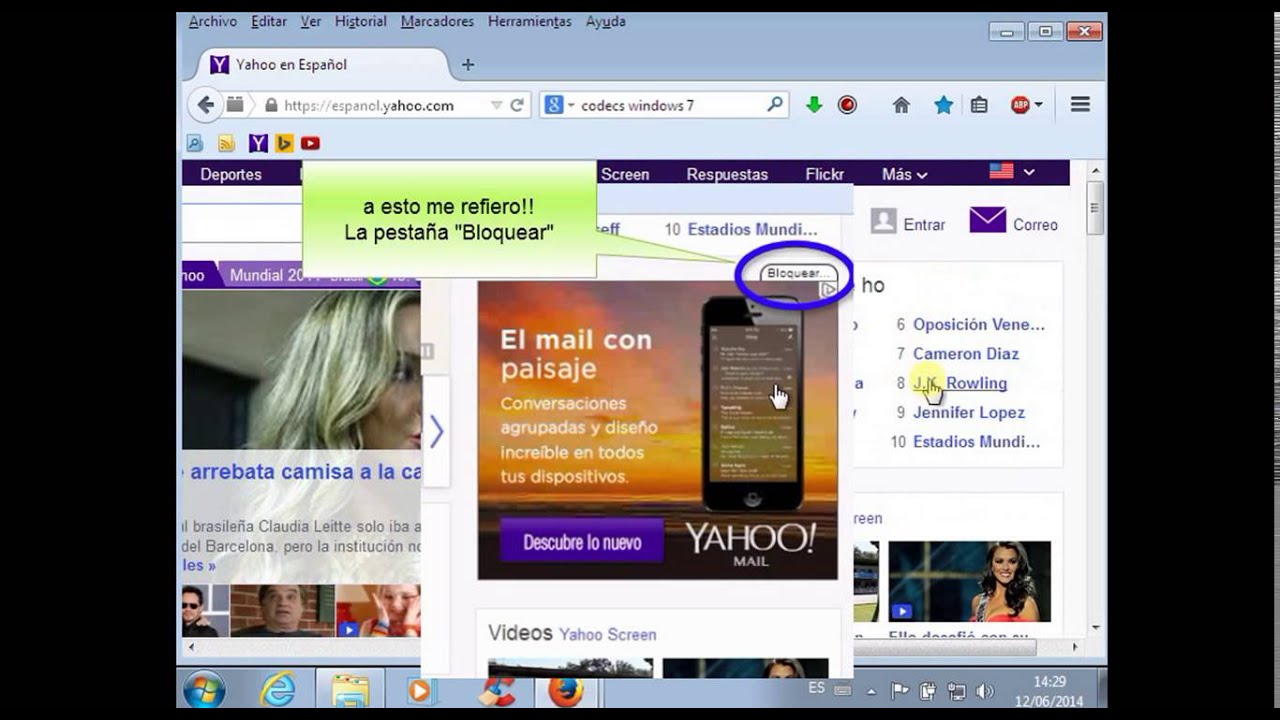
Task: Go back with the browser Back arrow
Action: pyautogui.click(x=205, y=105)
